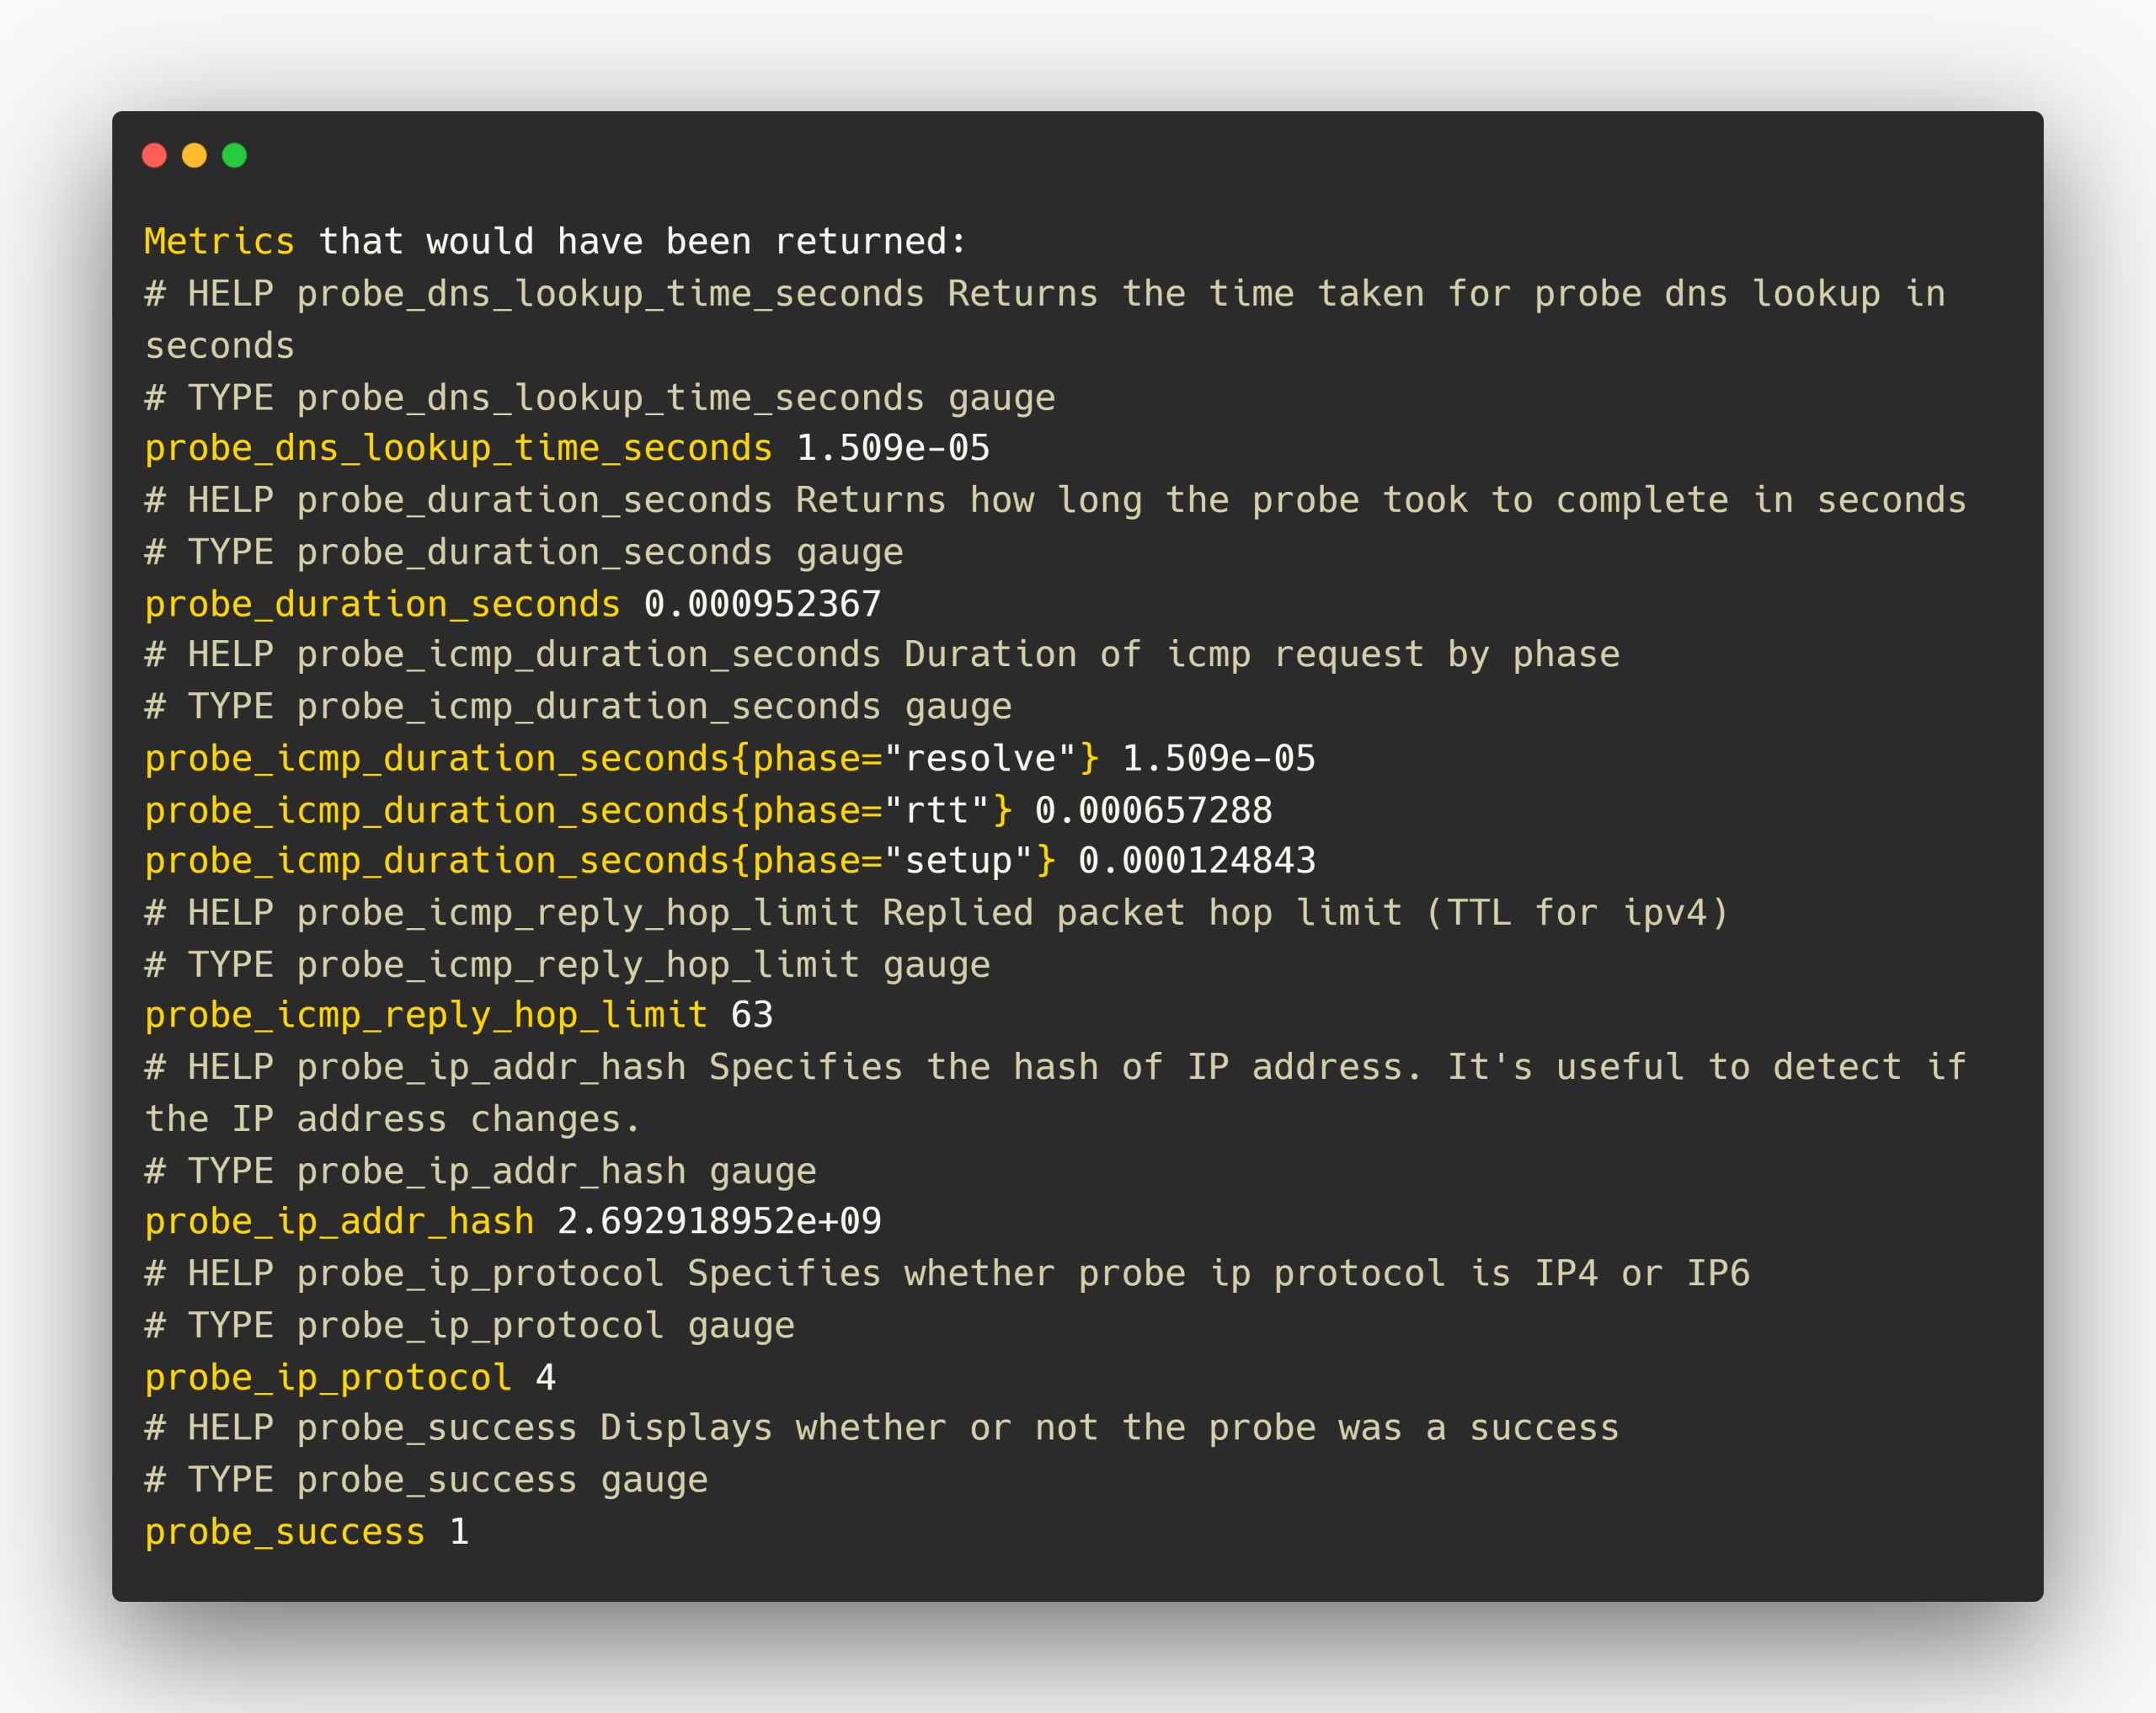2156x1713 pixels.
Task: Click the green maximize window button
Action: [234, 155]
